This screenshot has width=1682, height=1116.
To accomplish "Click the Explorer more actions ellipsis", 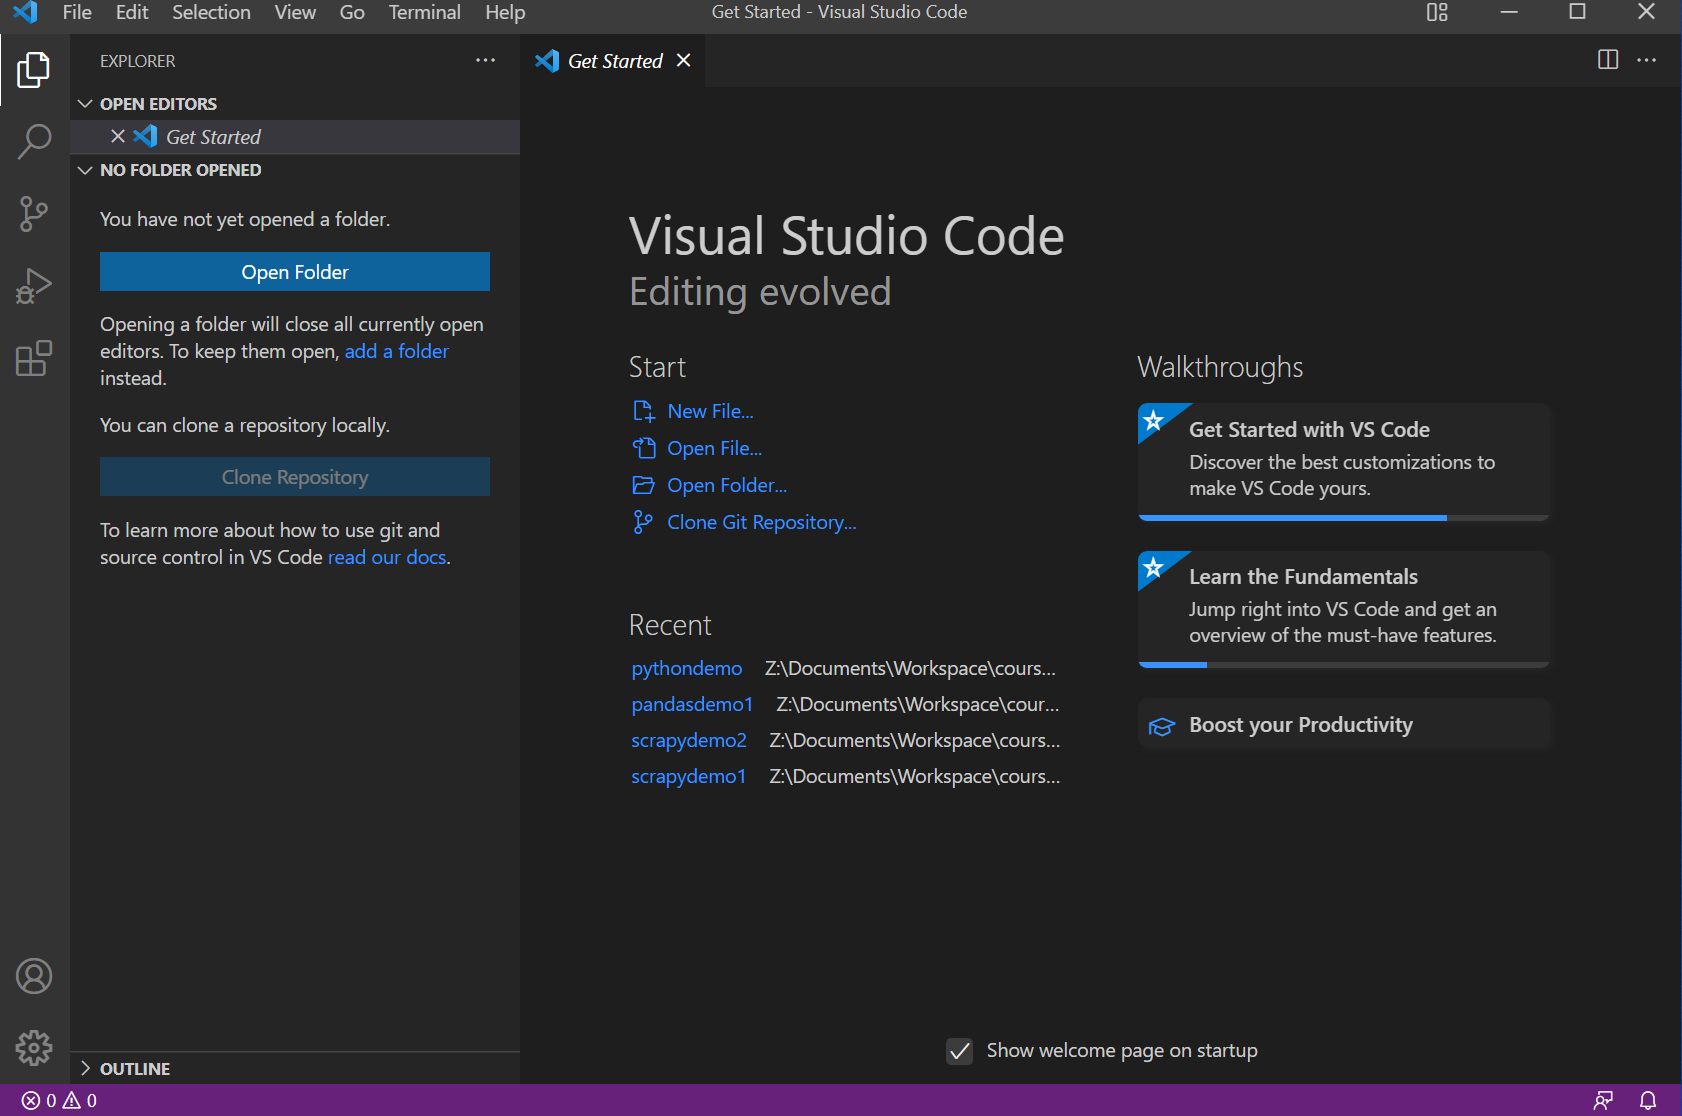I will 486,61.
